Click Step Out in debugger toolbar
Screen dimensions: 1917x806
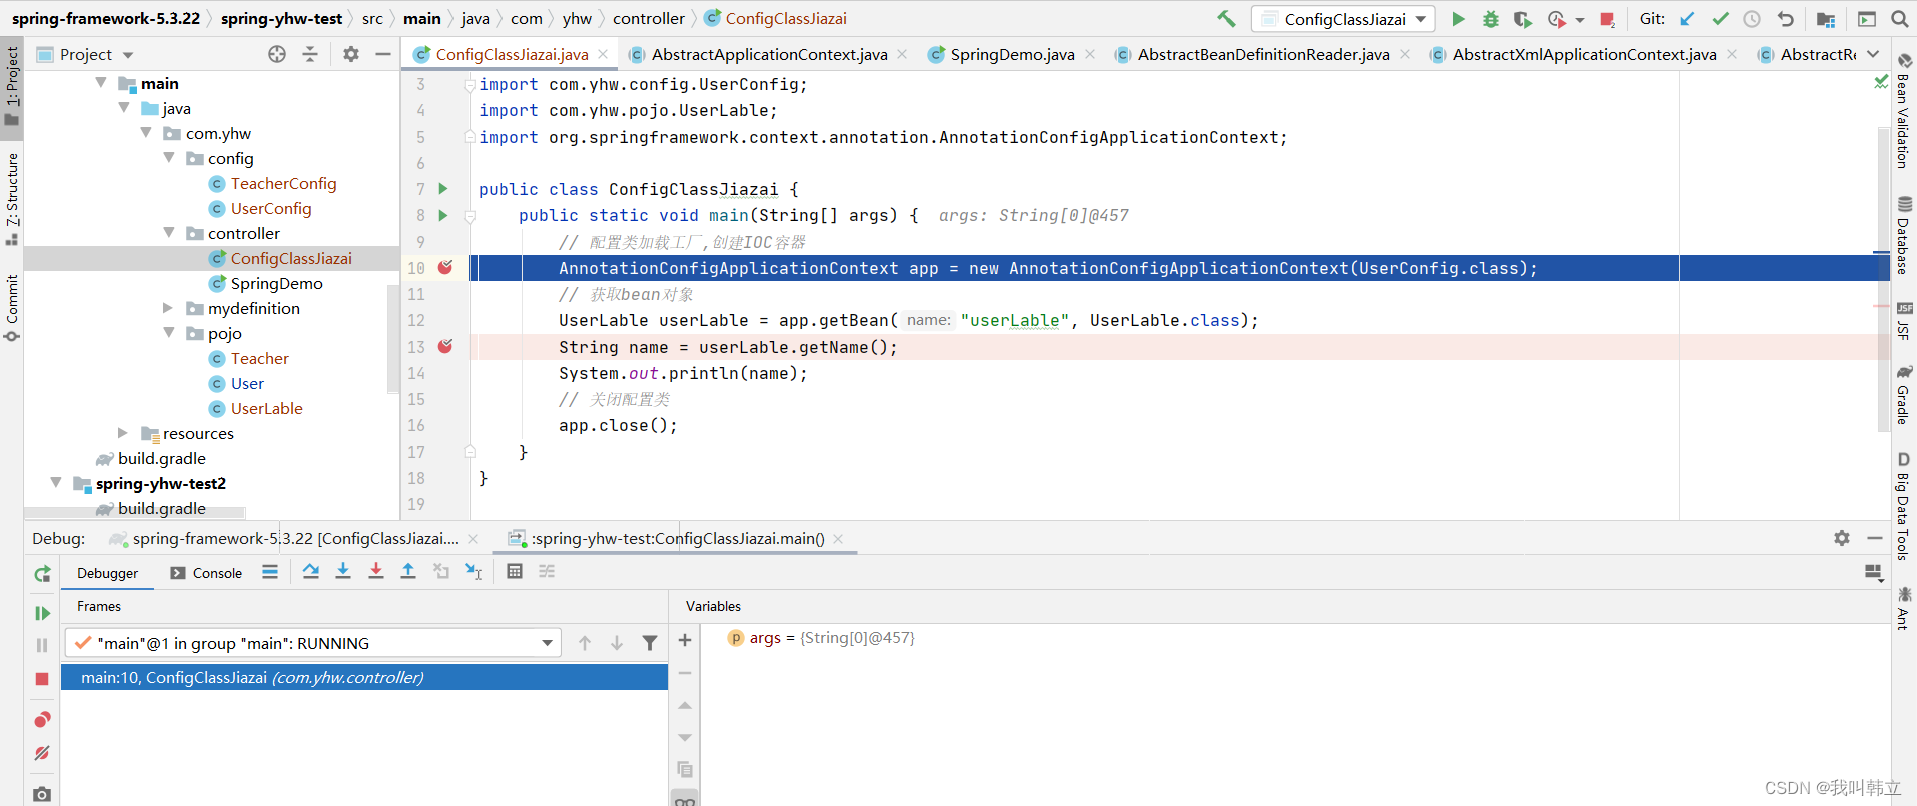tap(408, 571)
